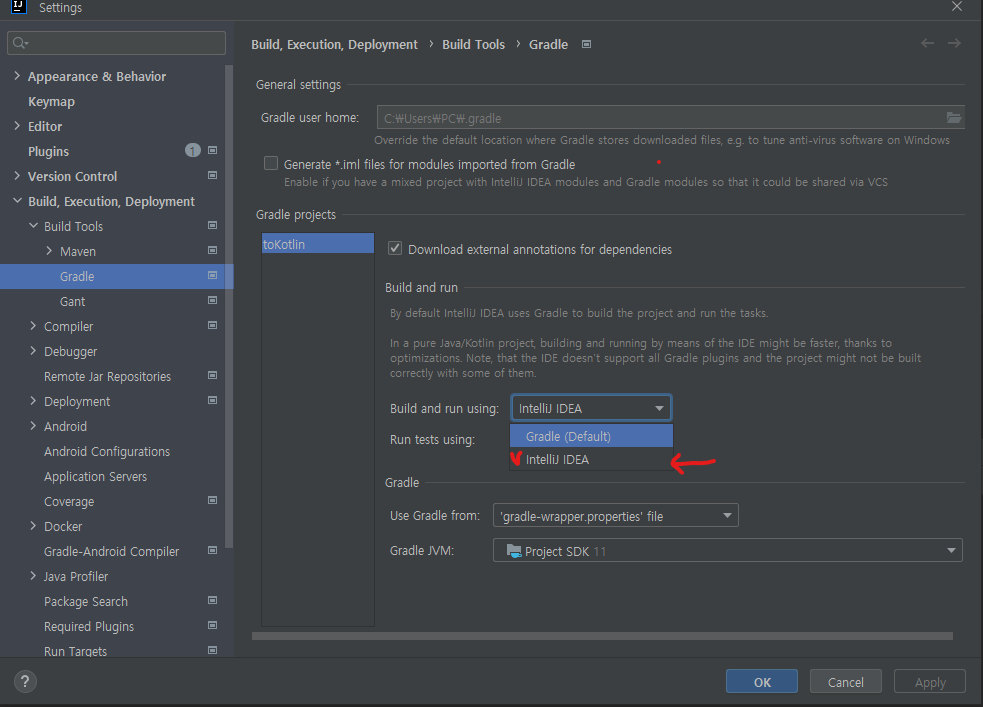This screenshot has height=707, width=983.
Task: Click project-level icon beside Run Targets
Action: click(213, 651)
